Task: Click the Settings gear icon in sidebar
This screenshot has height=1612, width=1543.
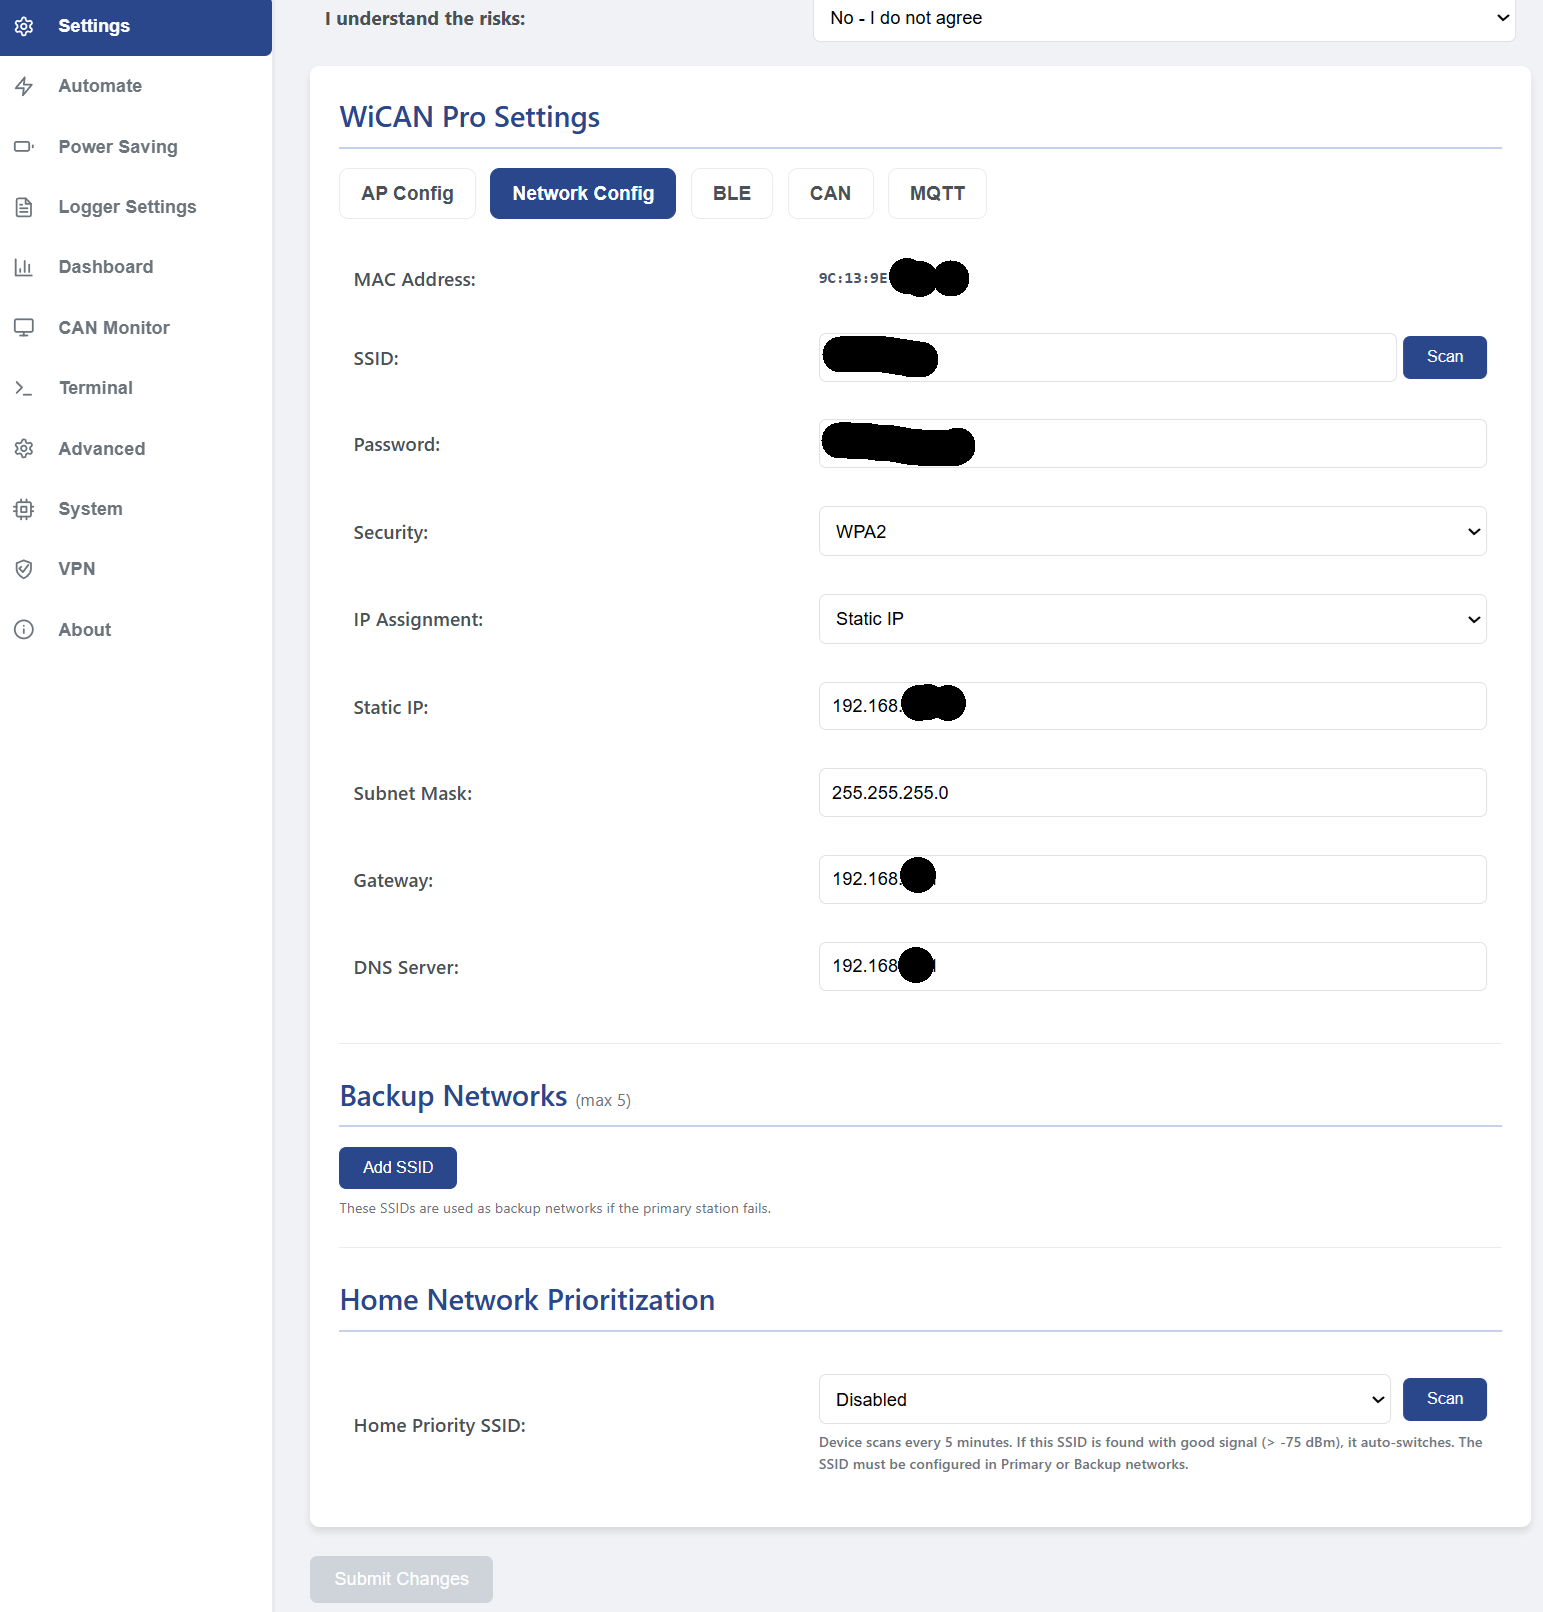Action: tap(24, 26)
